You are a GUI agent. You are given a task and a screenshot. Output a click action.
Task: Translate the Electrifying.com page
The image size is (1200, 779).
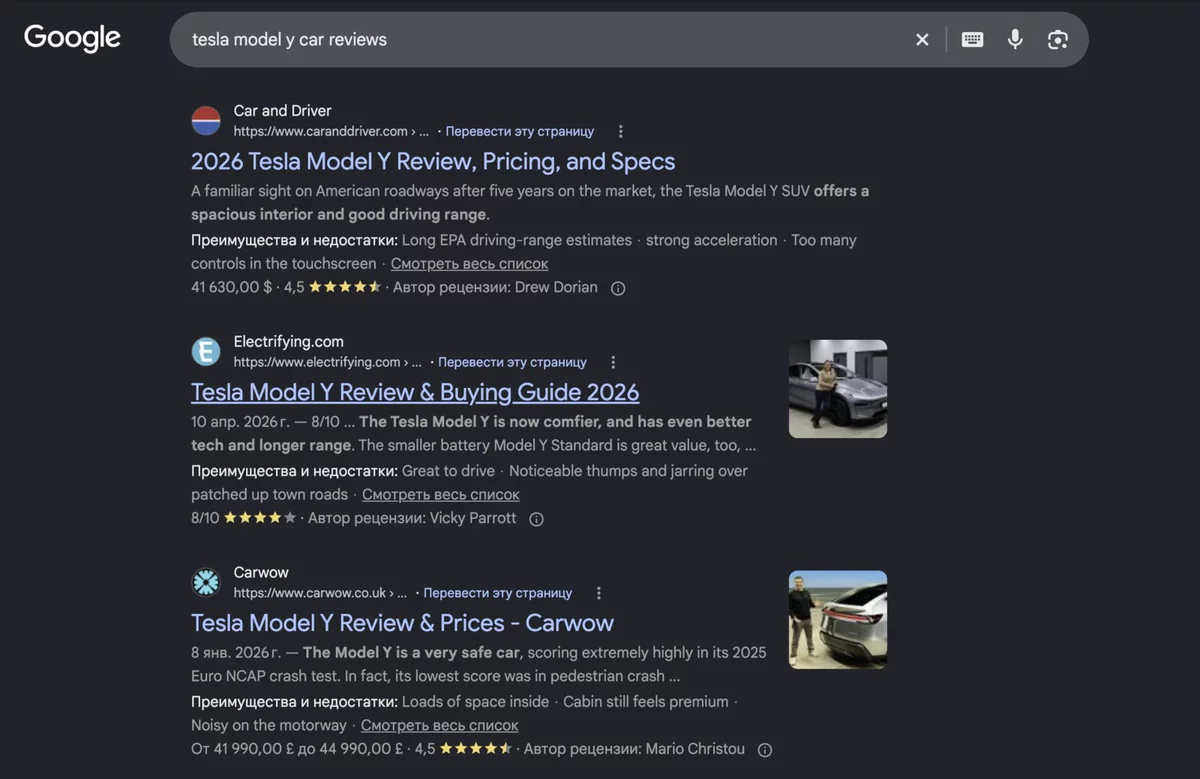click(512, 363)
